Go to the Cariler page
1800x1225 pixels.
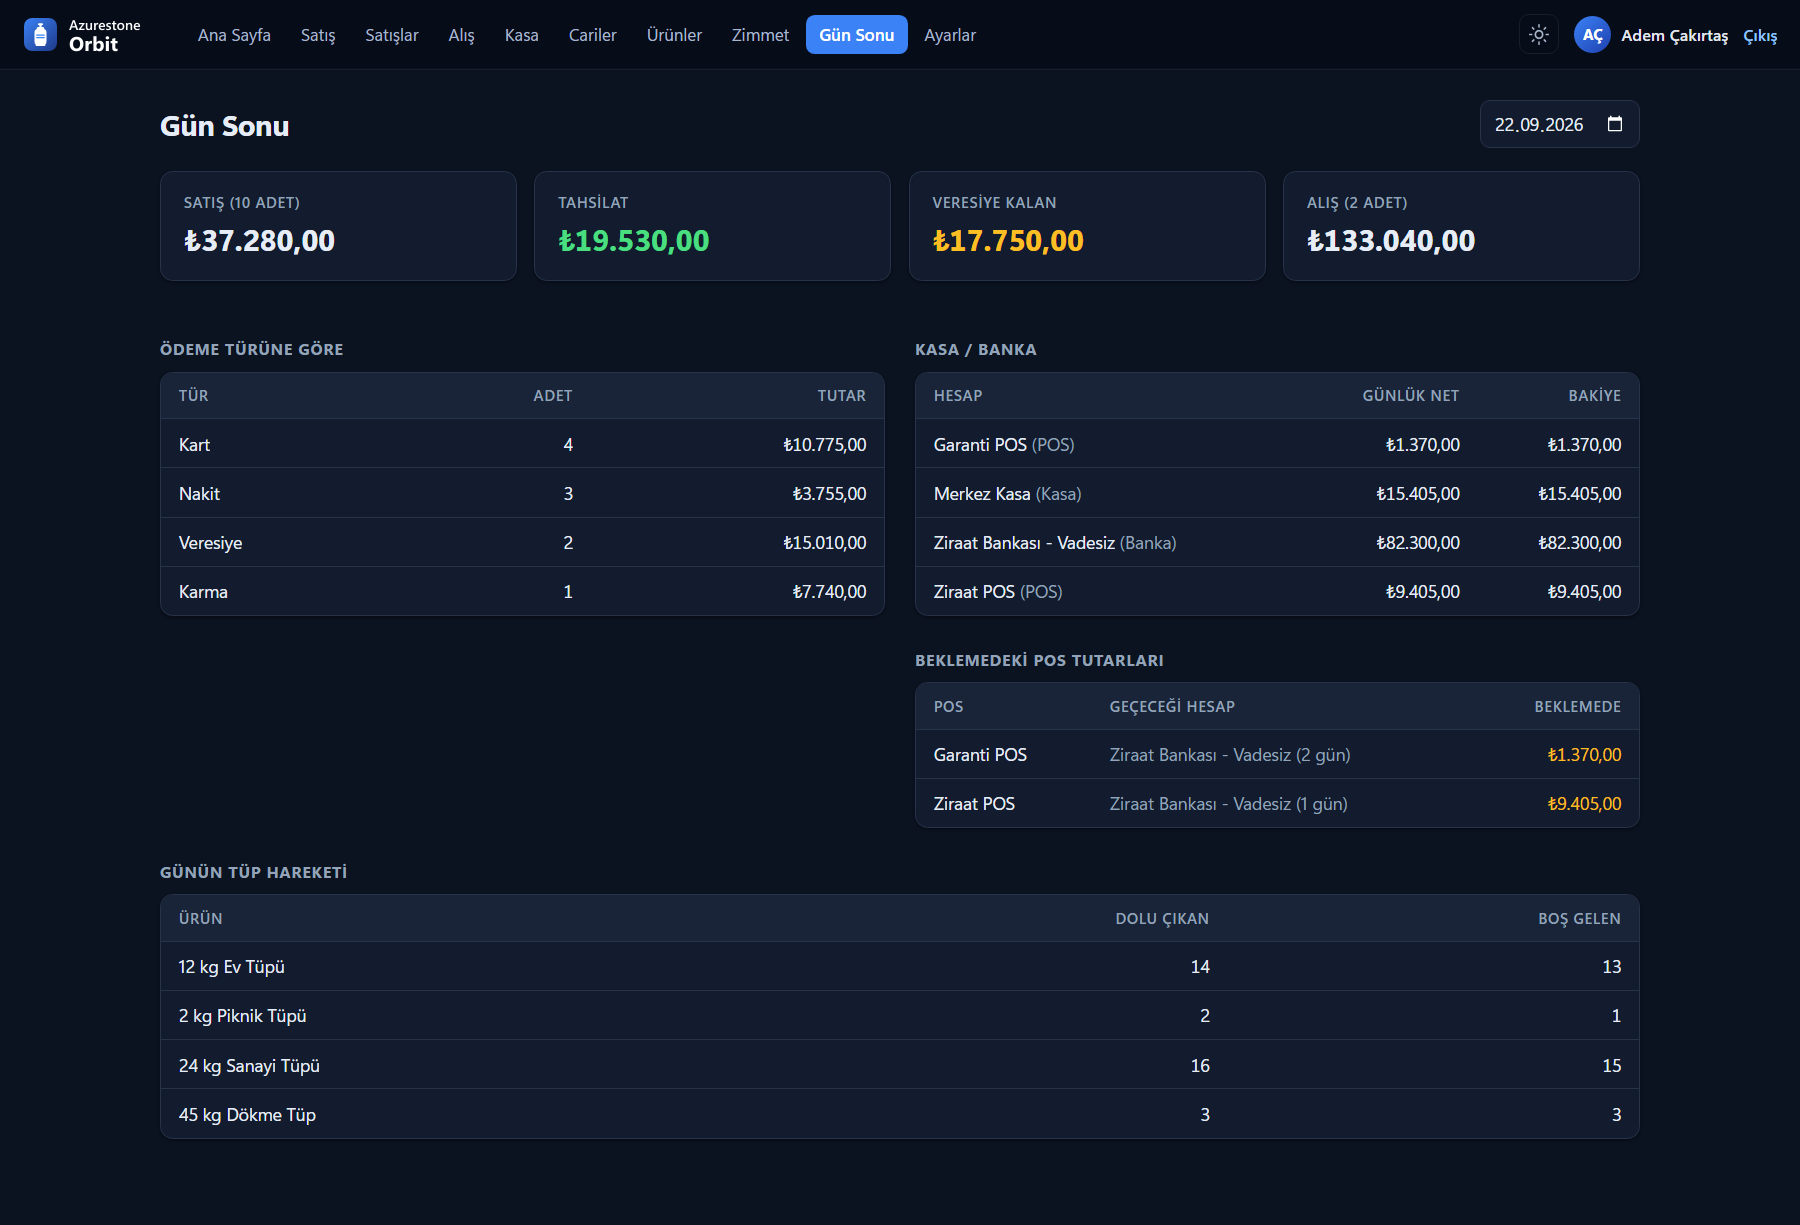point(593,35)
